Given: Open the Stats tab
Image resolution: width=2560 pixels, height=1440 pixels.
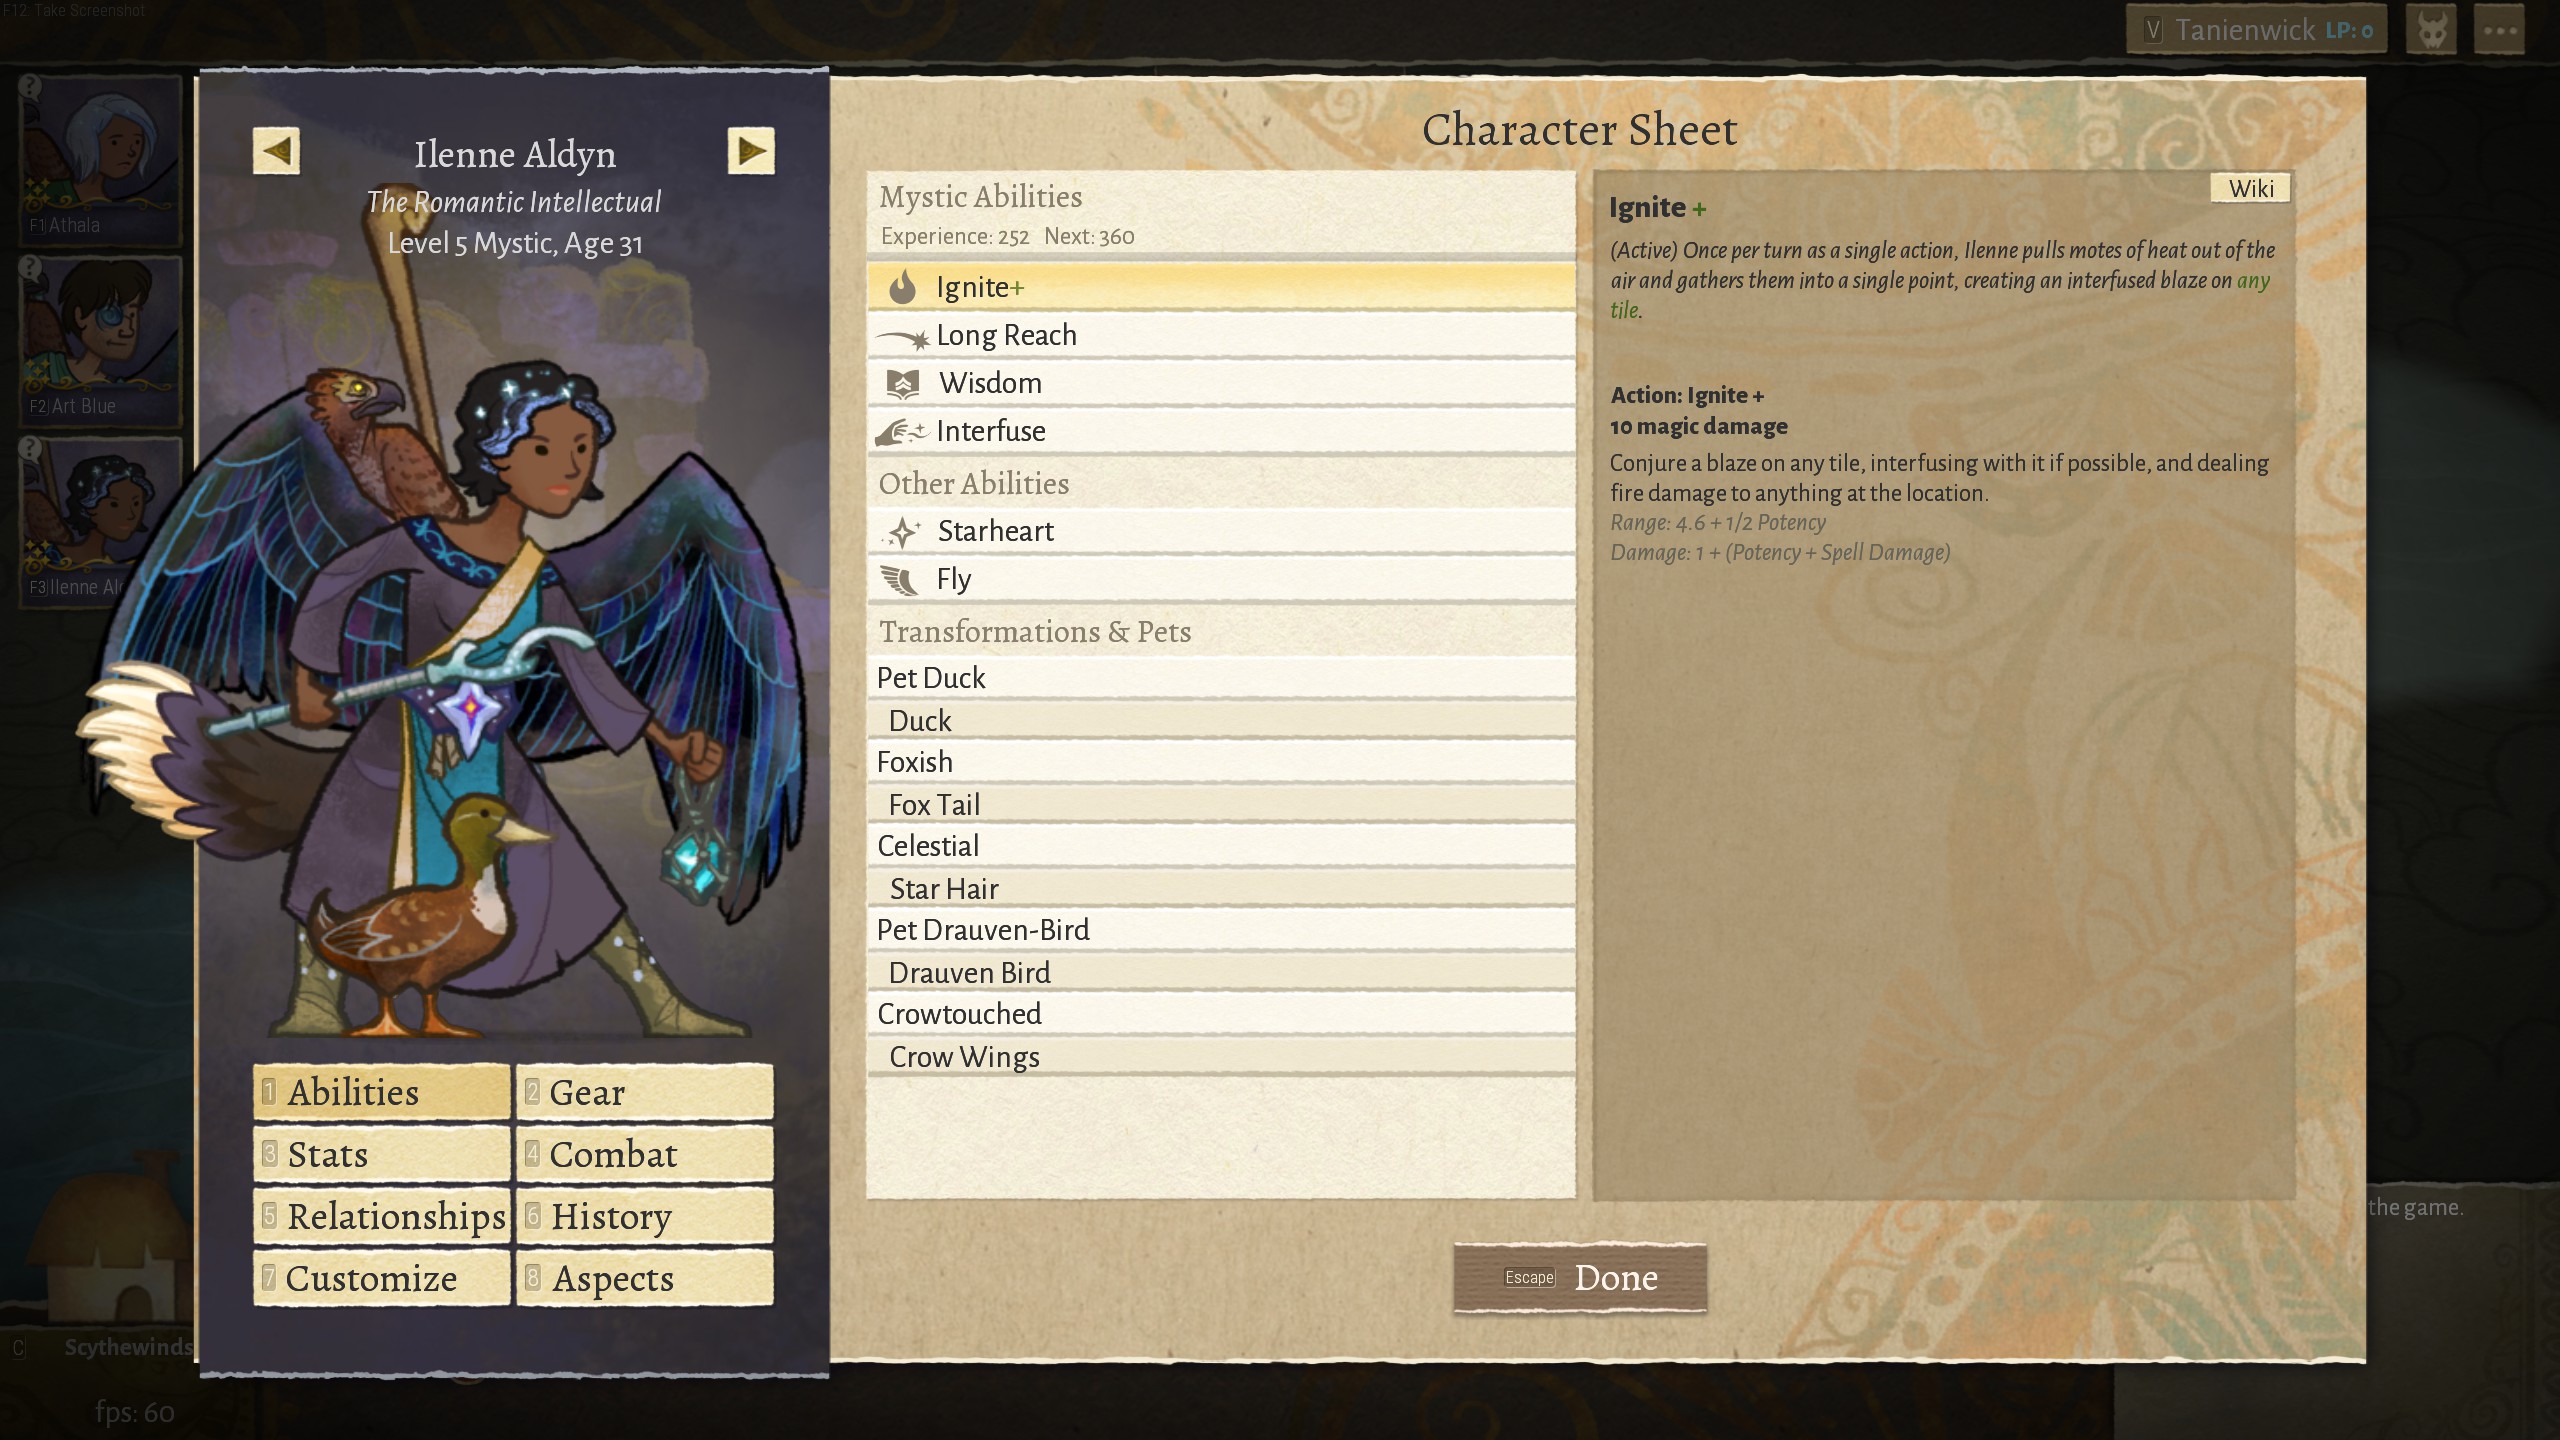Looking at the screenshot, I should coord(382,1154).
